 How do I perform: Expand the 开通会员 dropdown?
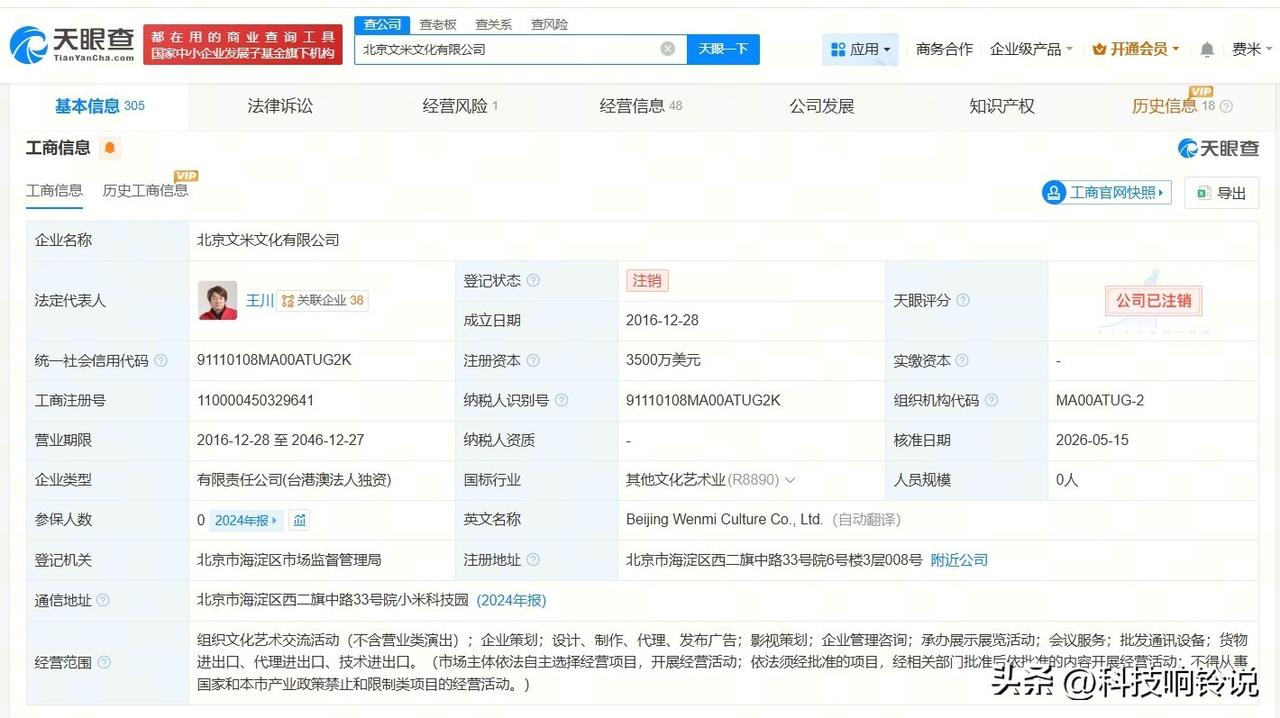click(x=1136, y=49)
